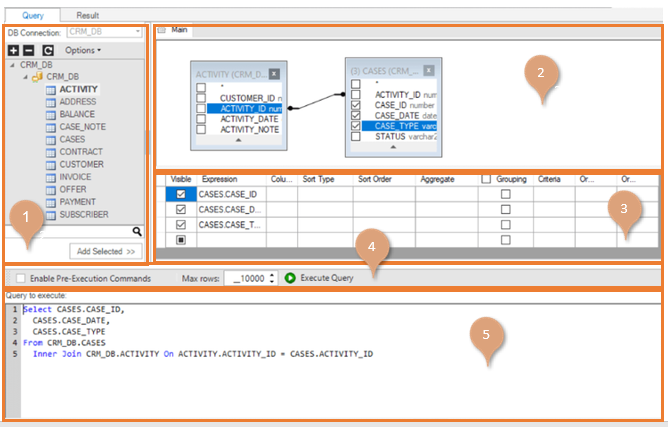Screen dimensions: 668x427
Task: Collapse the CRM_DB schema folder node
Action: [25, 76]
